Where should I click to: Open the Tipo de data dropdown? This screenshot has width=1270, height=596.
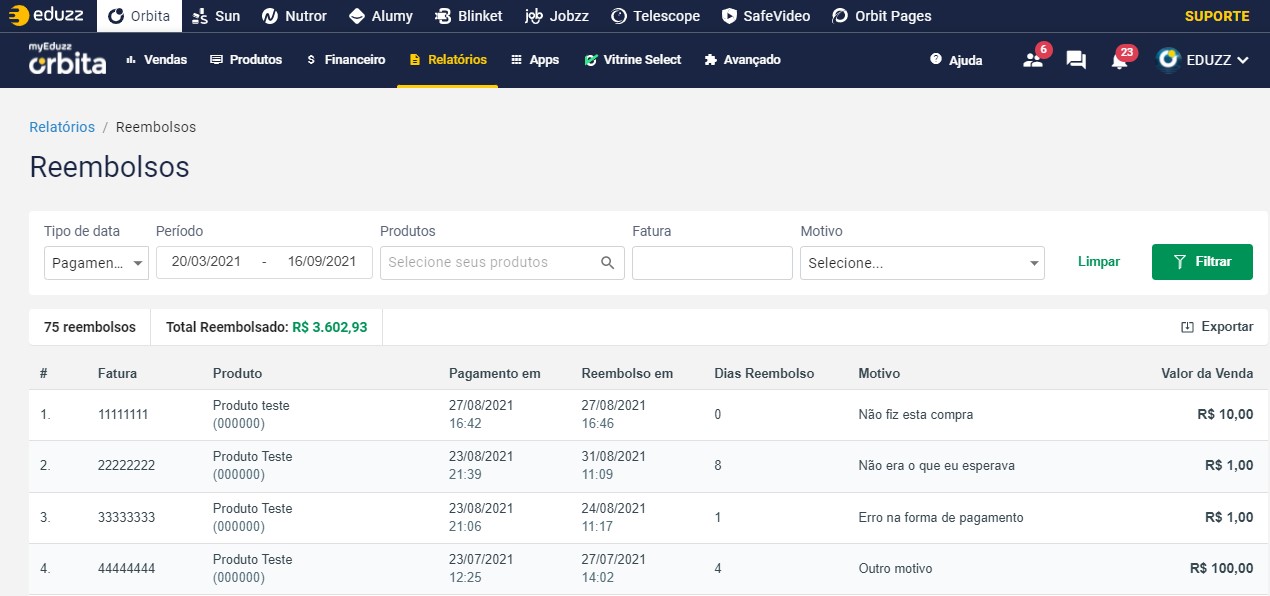[x=96, y=263]
